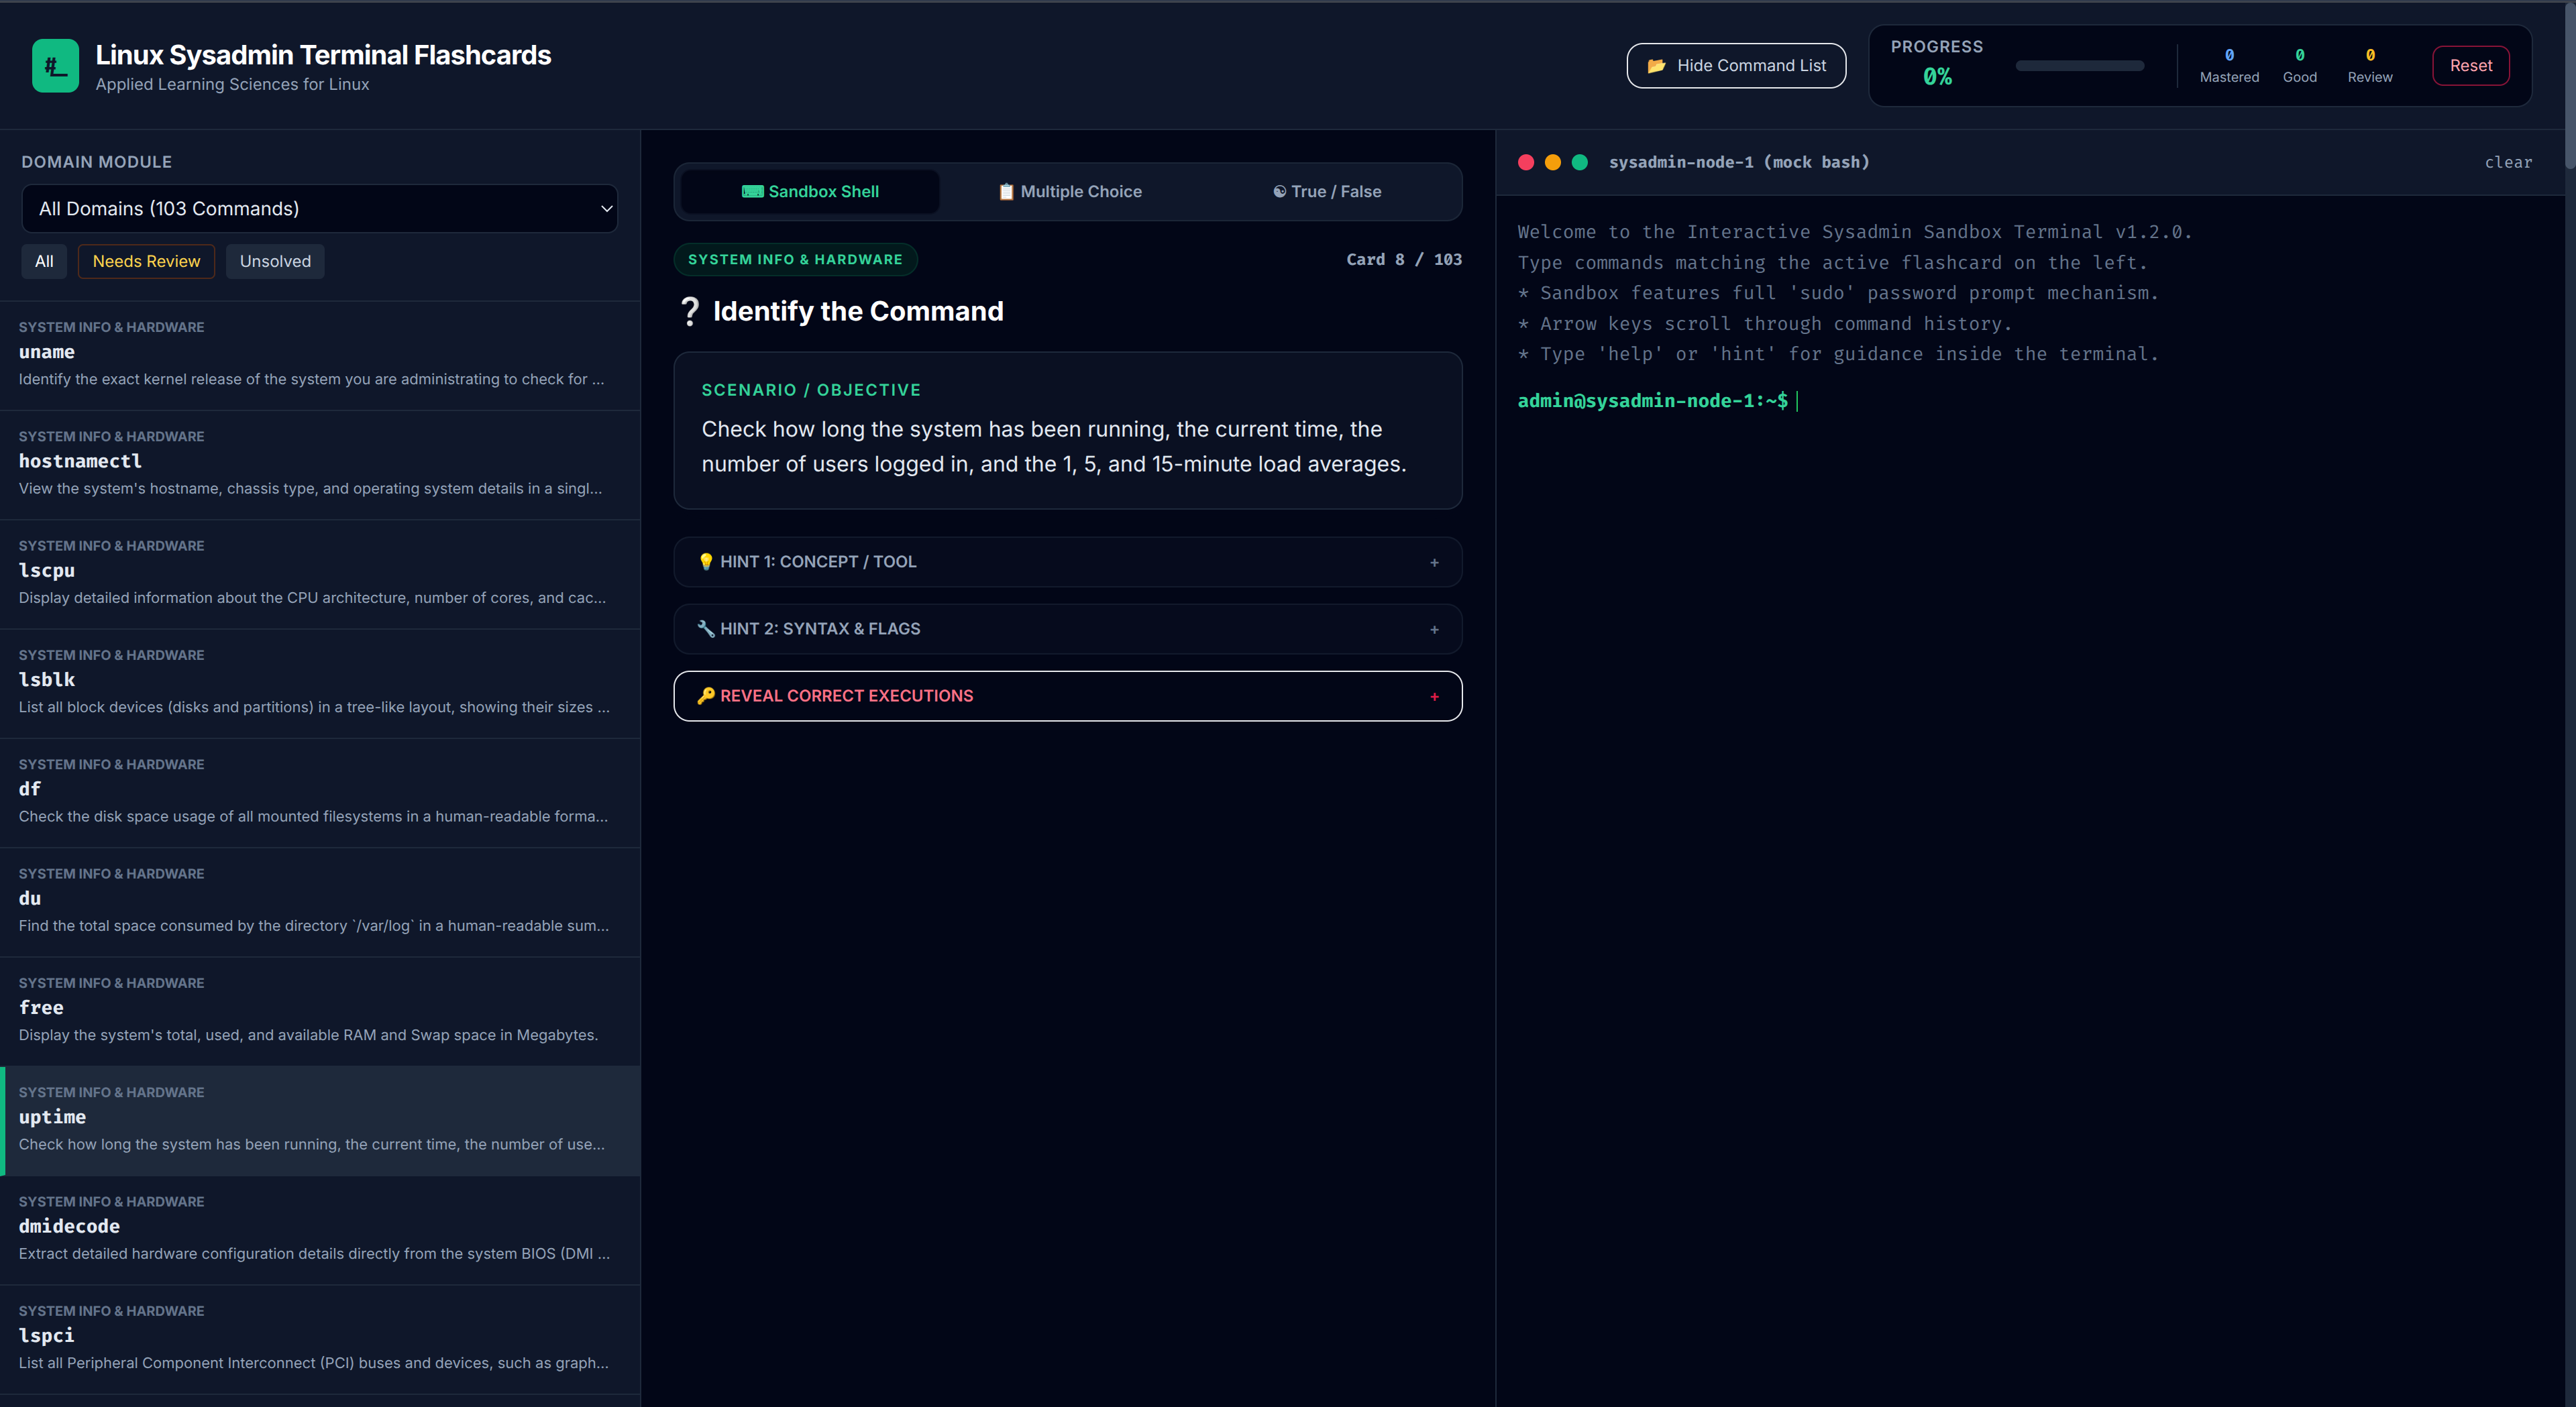Select the free command card
The image size is (2576, 1407).
pyautogui.click(x=320, y=1012)
